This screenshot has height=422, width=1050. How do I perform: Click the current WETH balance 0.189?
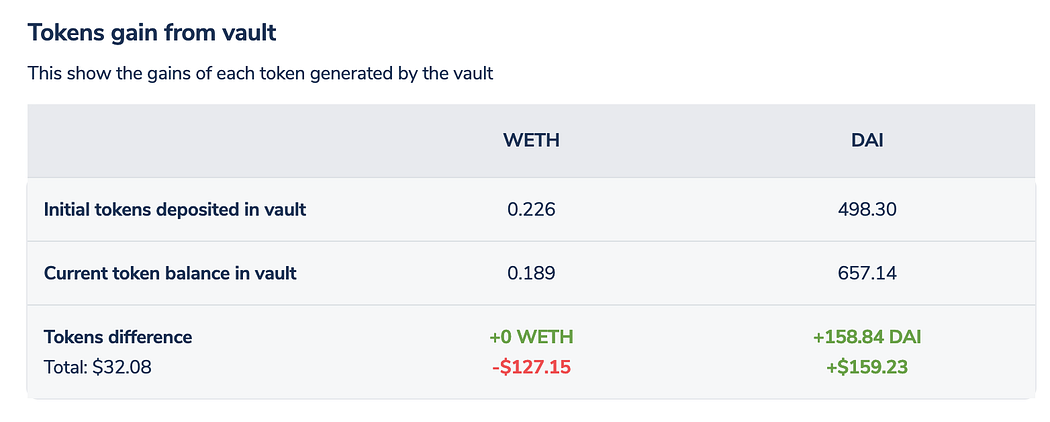tap(531, 273)
